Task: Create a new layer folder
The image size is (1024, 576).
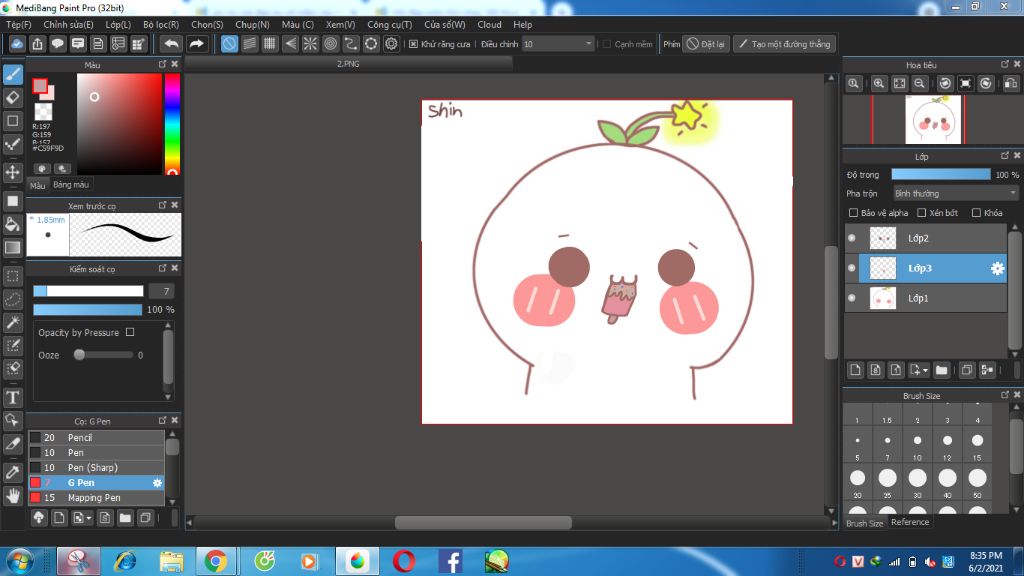Action: point(941,370)
